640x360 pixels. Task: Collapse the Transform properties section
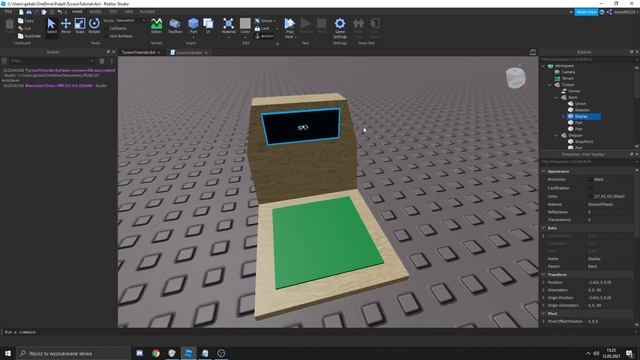click(x=544, y=275)
